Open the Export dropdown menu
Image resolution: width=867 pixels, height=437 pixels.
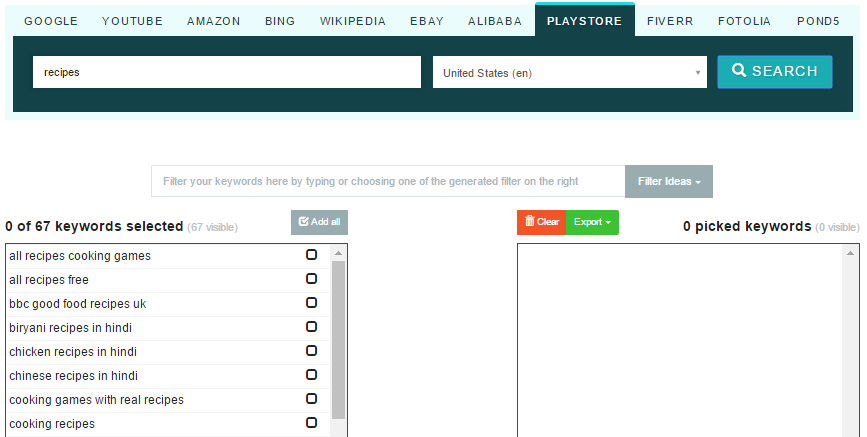click(x=592, y=222)
